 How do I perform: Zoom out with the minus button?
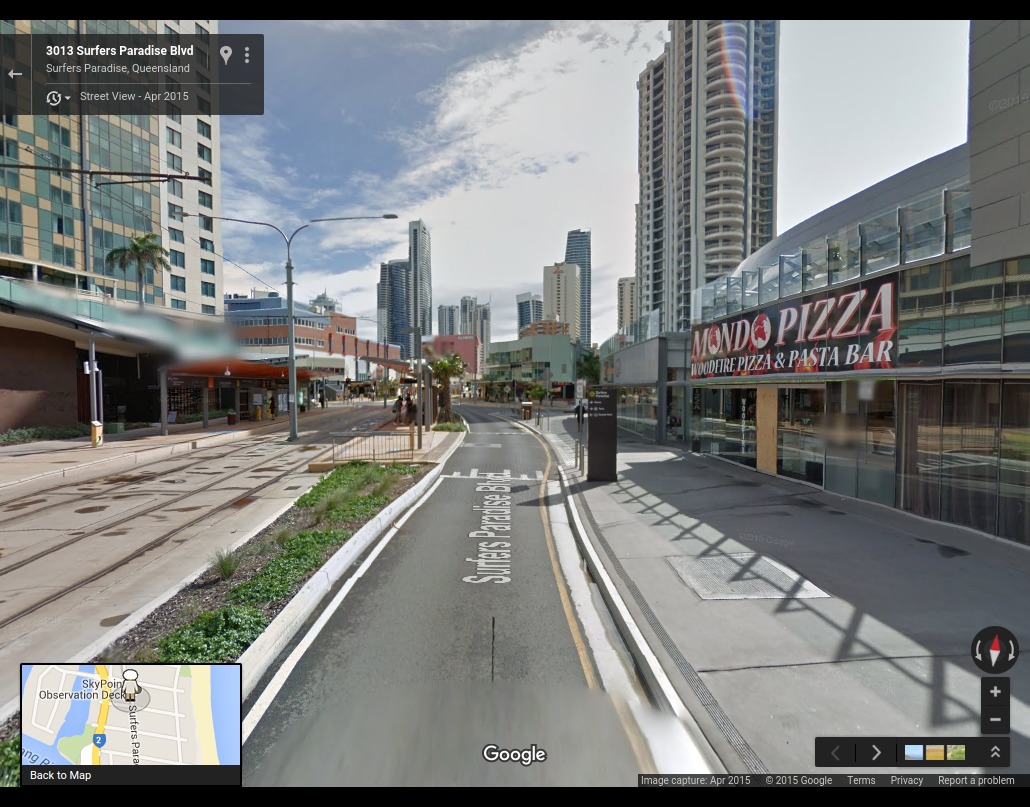click(995, 720)
